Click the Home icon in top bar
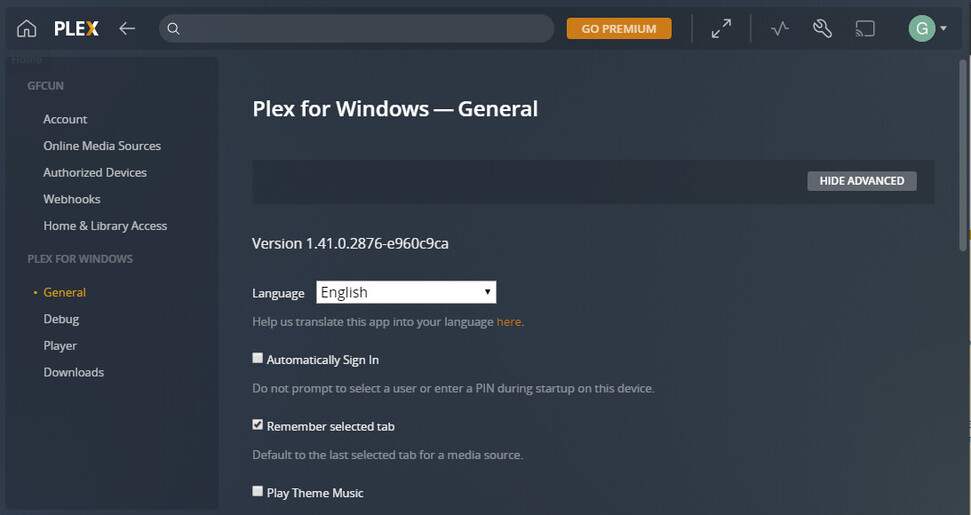The image size is (971, 515). click(x=27, y=29)
